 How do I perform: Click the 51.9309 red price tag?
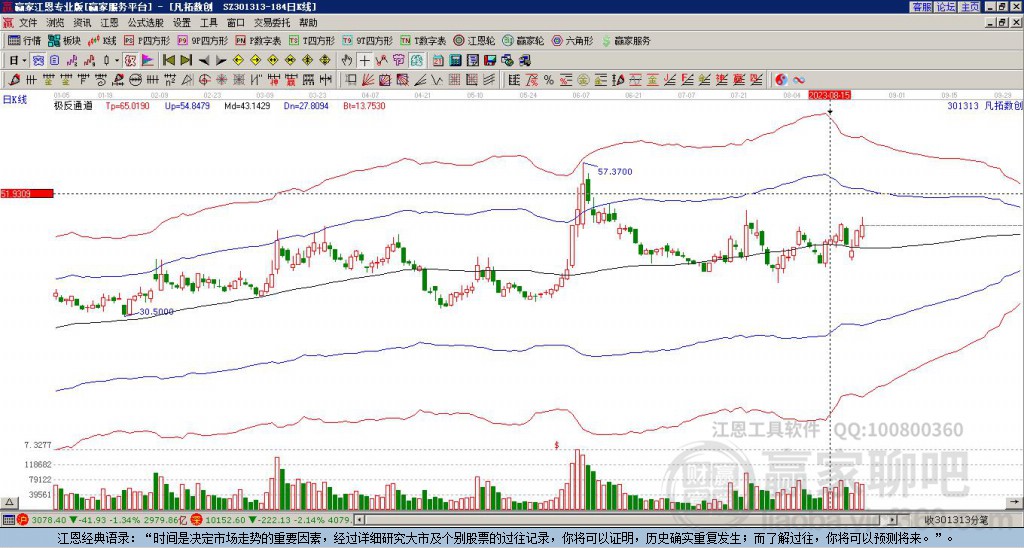pyautogui.click(x=27, y=193)
